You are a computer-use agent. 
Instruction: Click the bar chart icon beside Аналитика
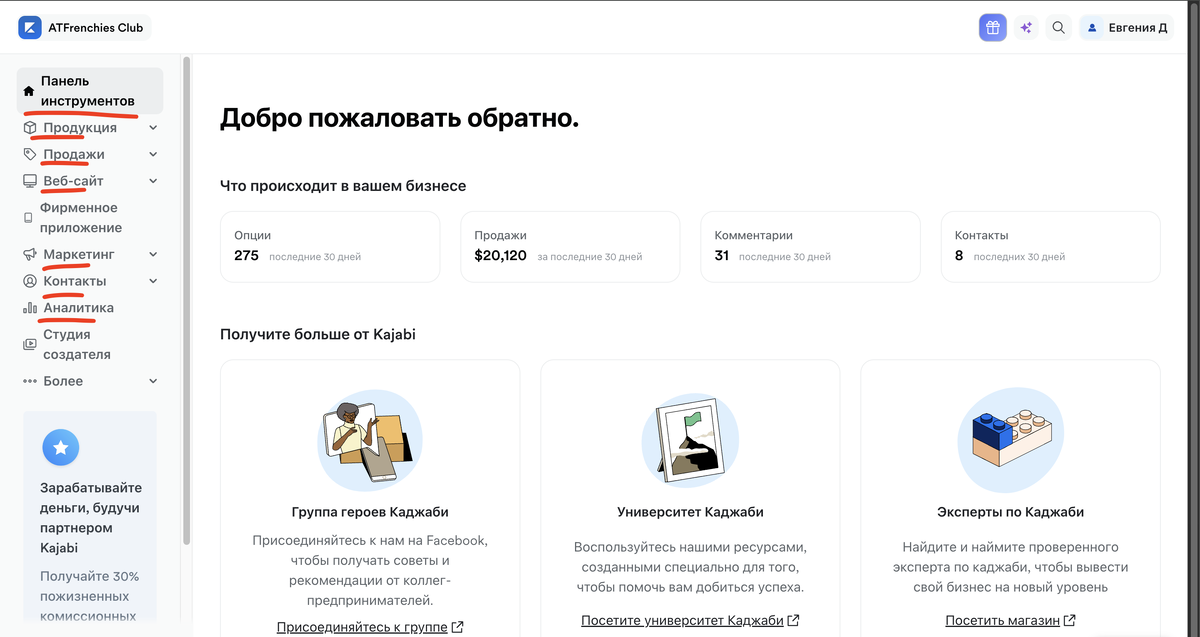tap(30, 308)
